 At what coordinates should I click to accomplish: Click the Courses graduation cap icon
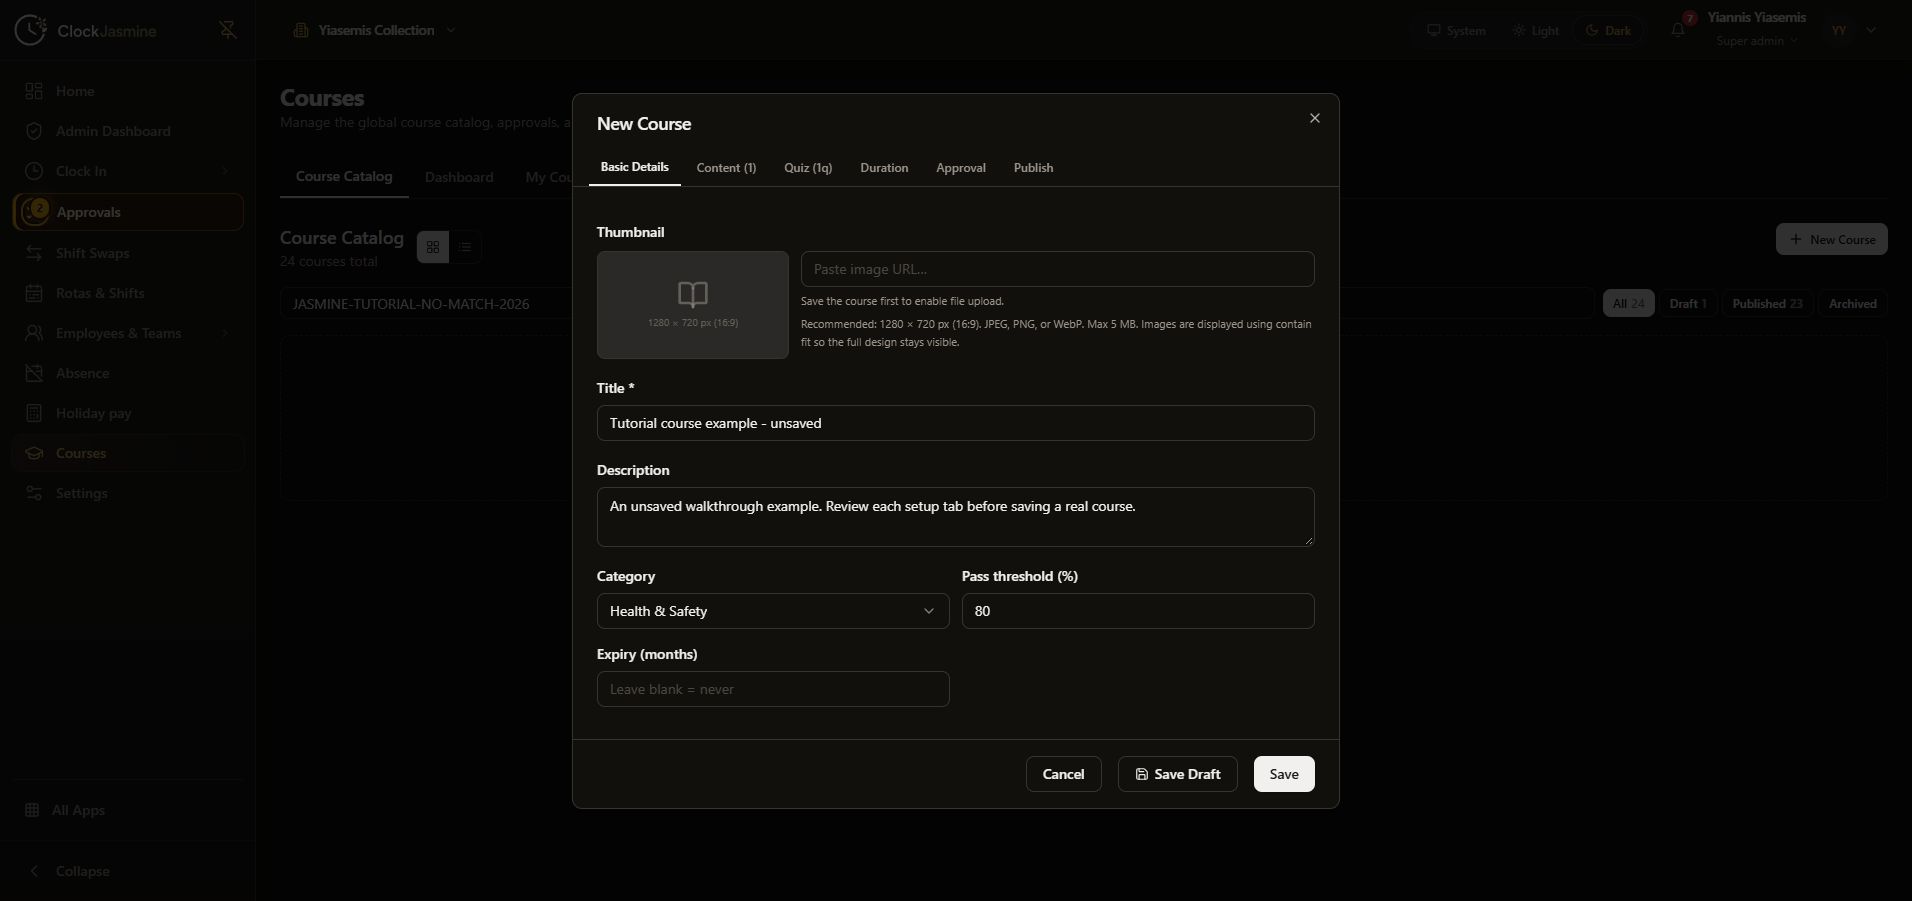click(34, 453)
